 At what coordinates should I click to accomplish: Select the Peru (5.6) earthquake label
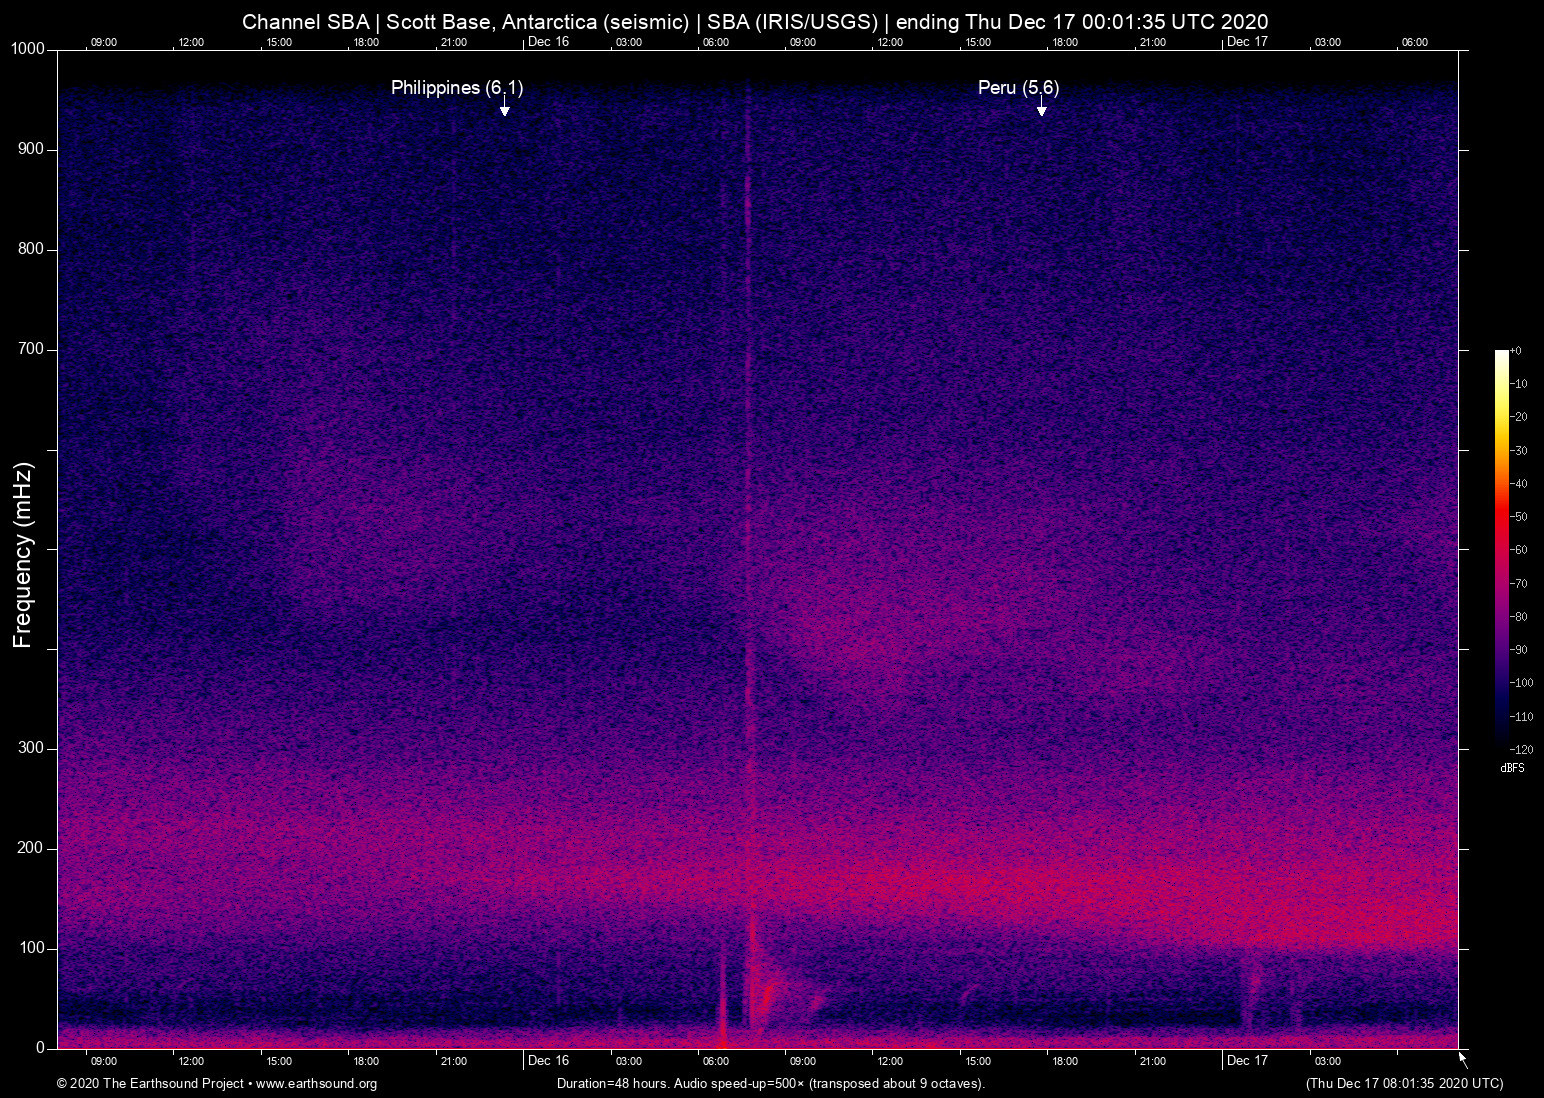point(1018,88)
